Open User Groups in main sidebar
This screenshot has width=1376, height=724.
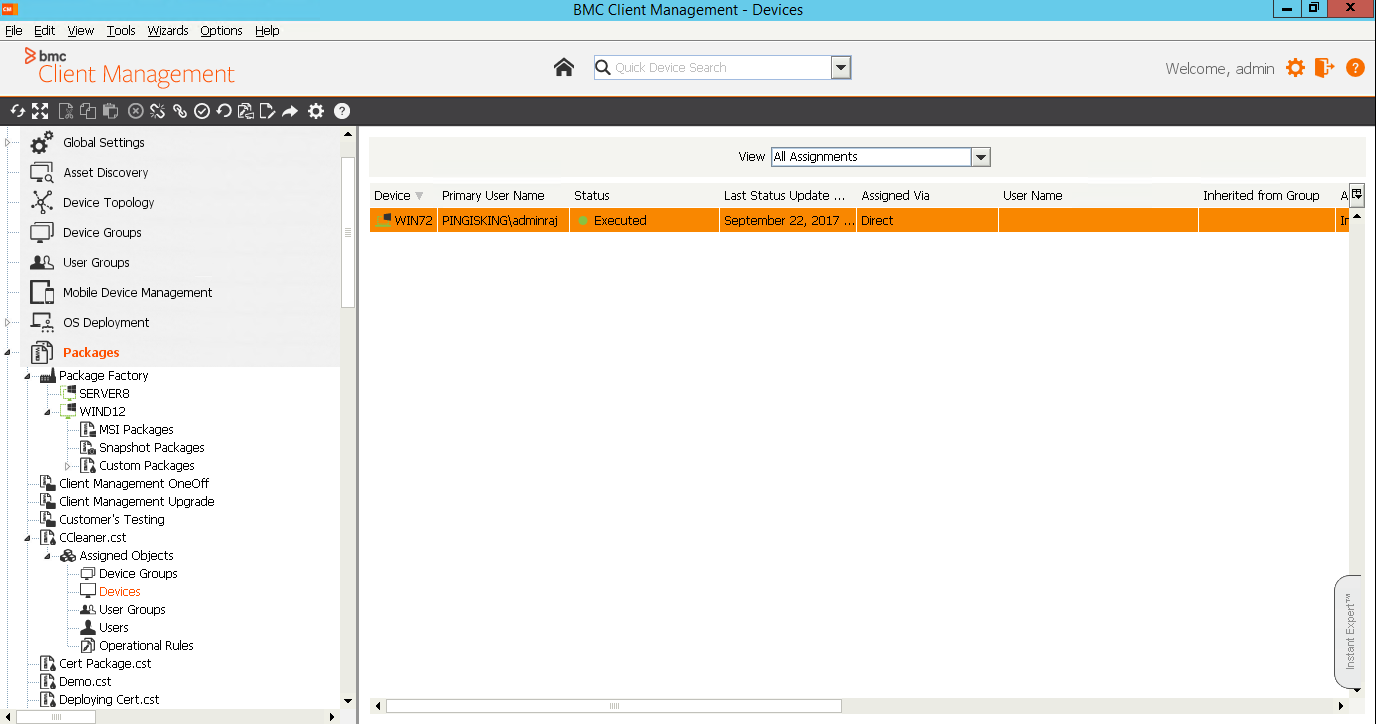tap(96, 263)
